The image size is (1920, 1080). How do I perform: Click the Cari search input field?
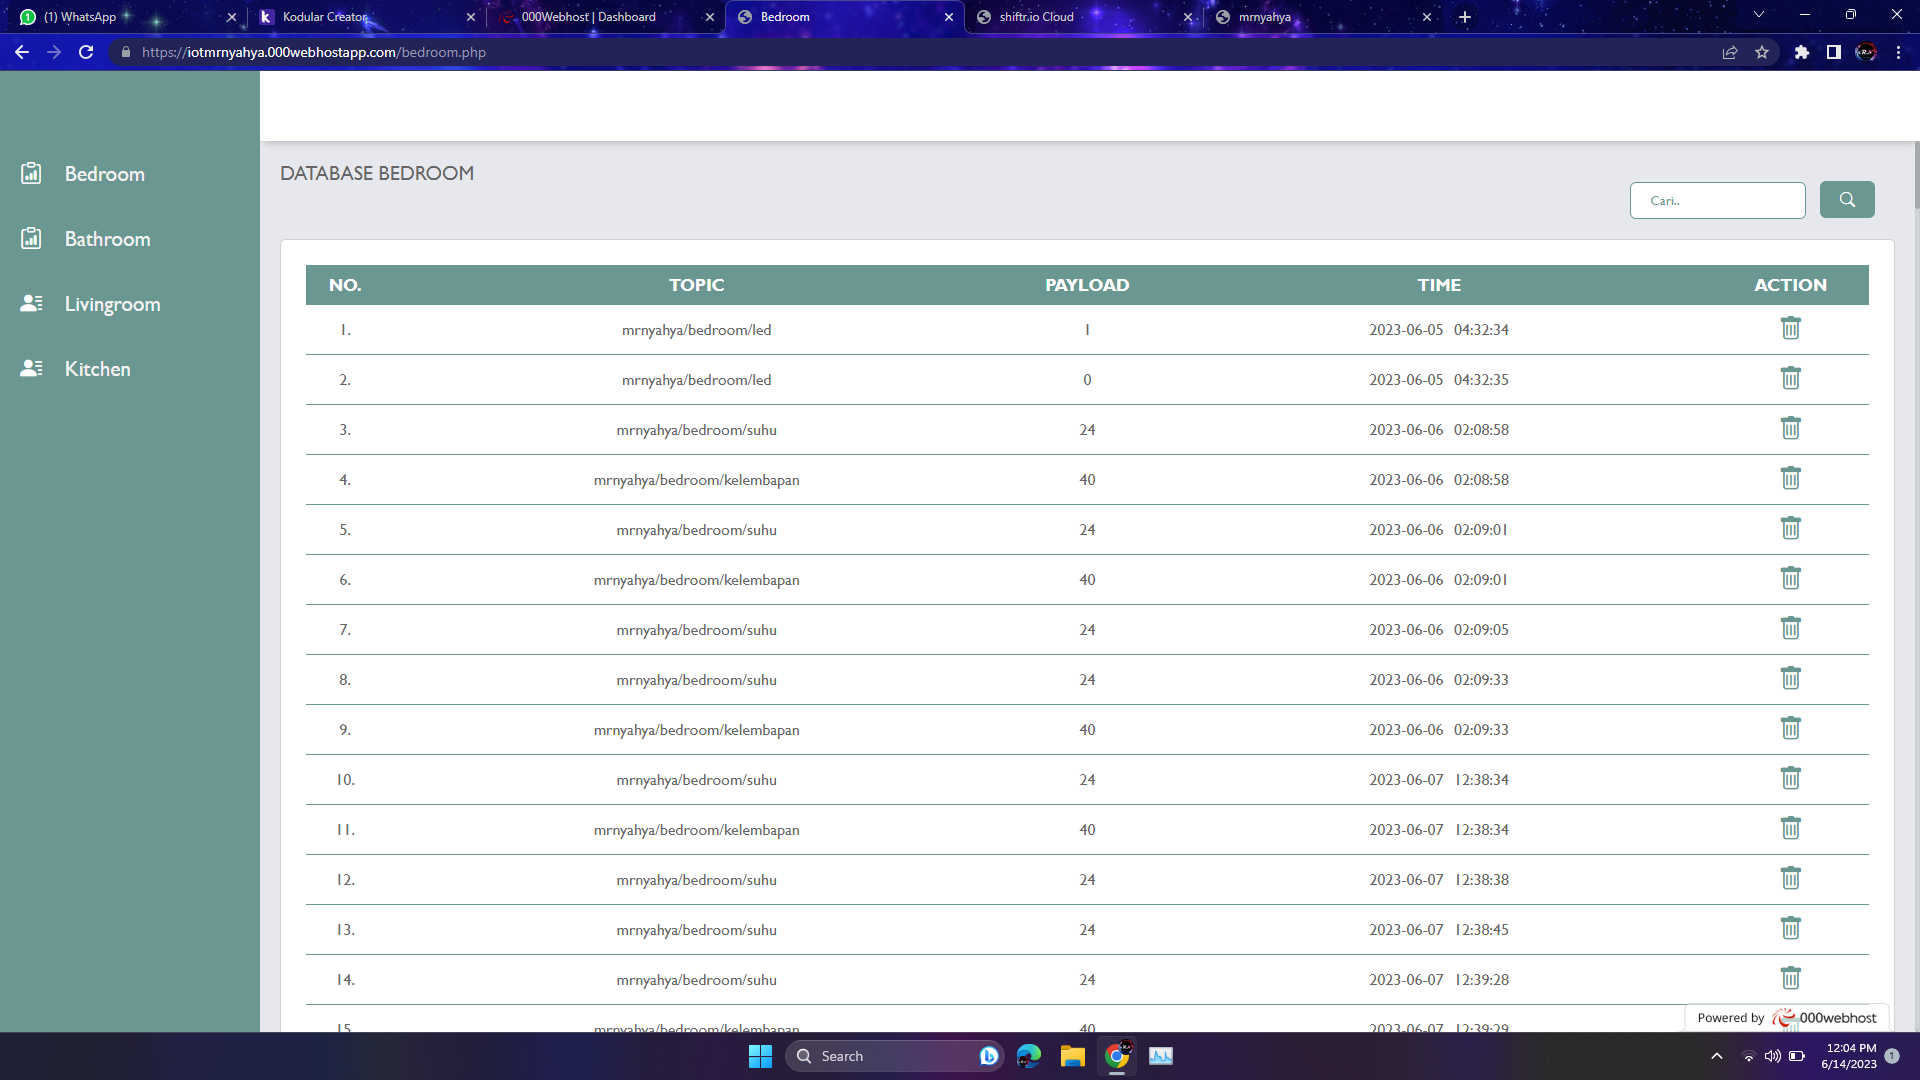point(1716,200)
